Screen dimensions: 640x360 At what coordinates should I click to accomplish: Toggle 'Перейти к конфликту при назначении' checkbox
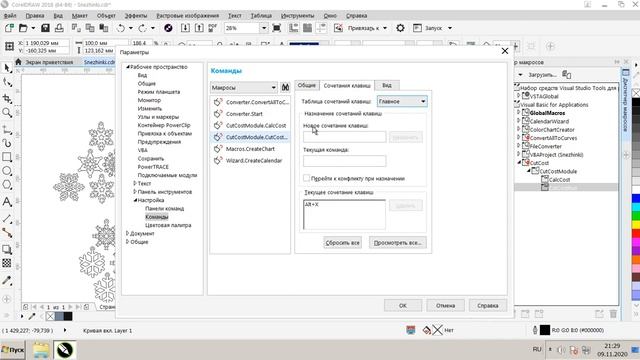coord(307,178)
